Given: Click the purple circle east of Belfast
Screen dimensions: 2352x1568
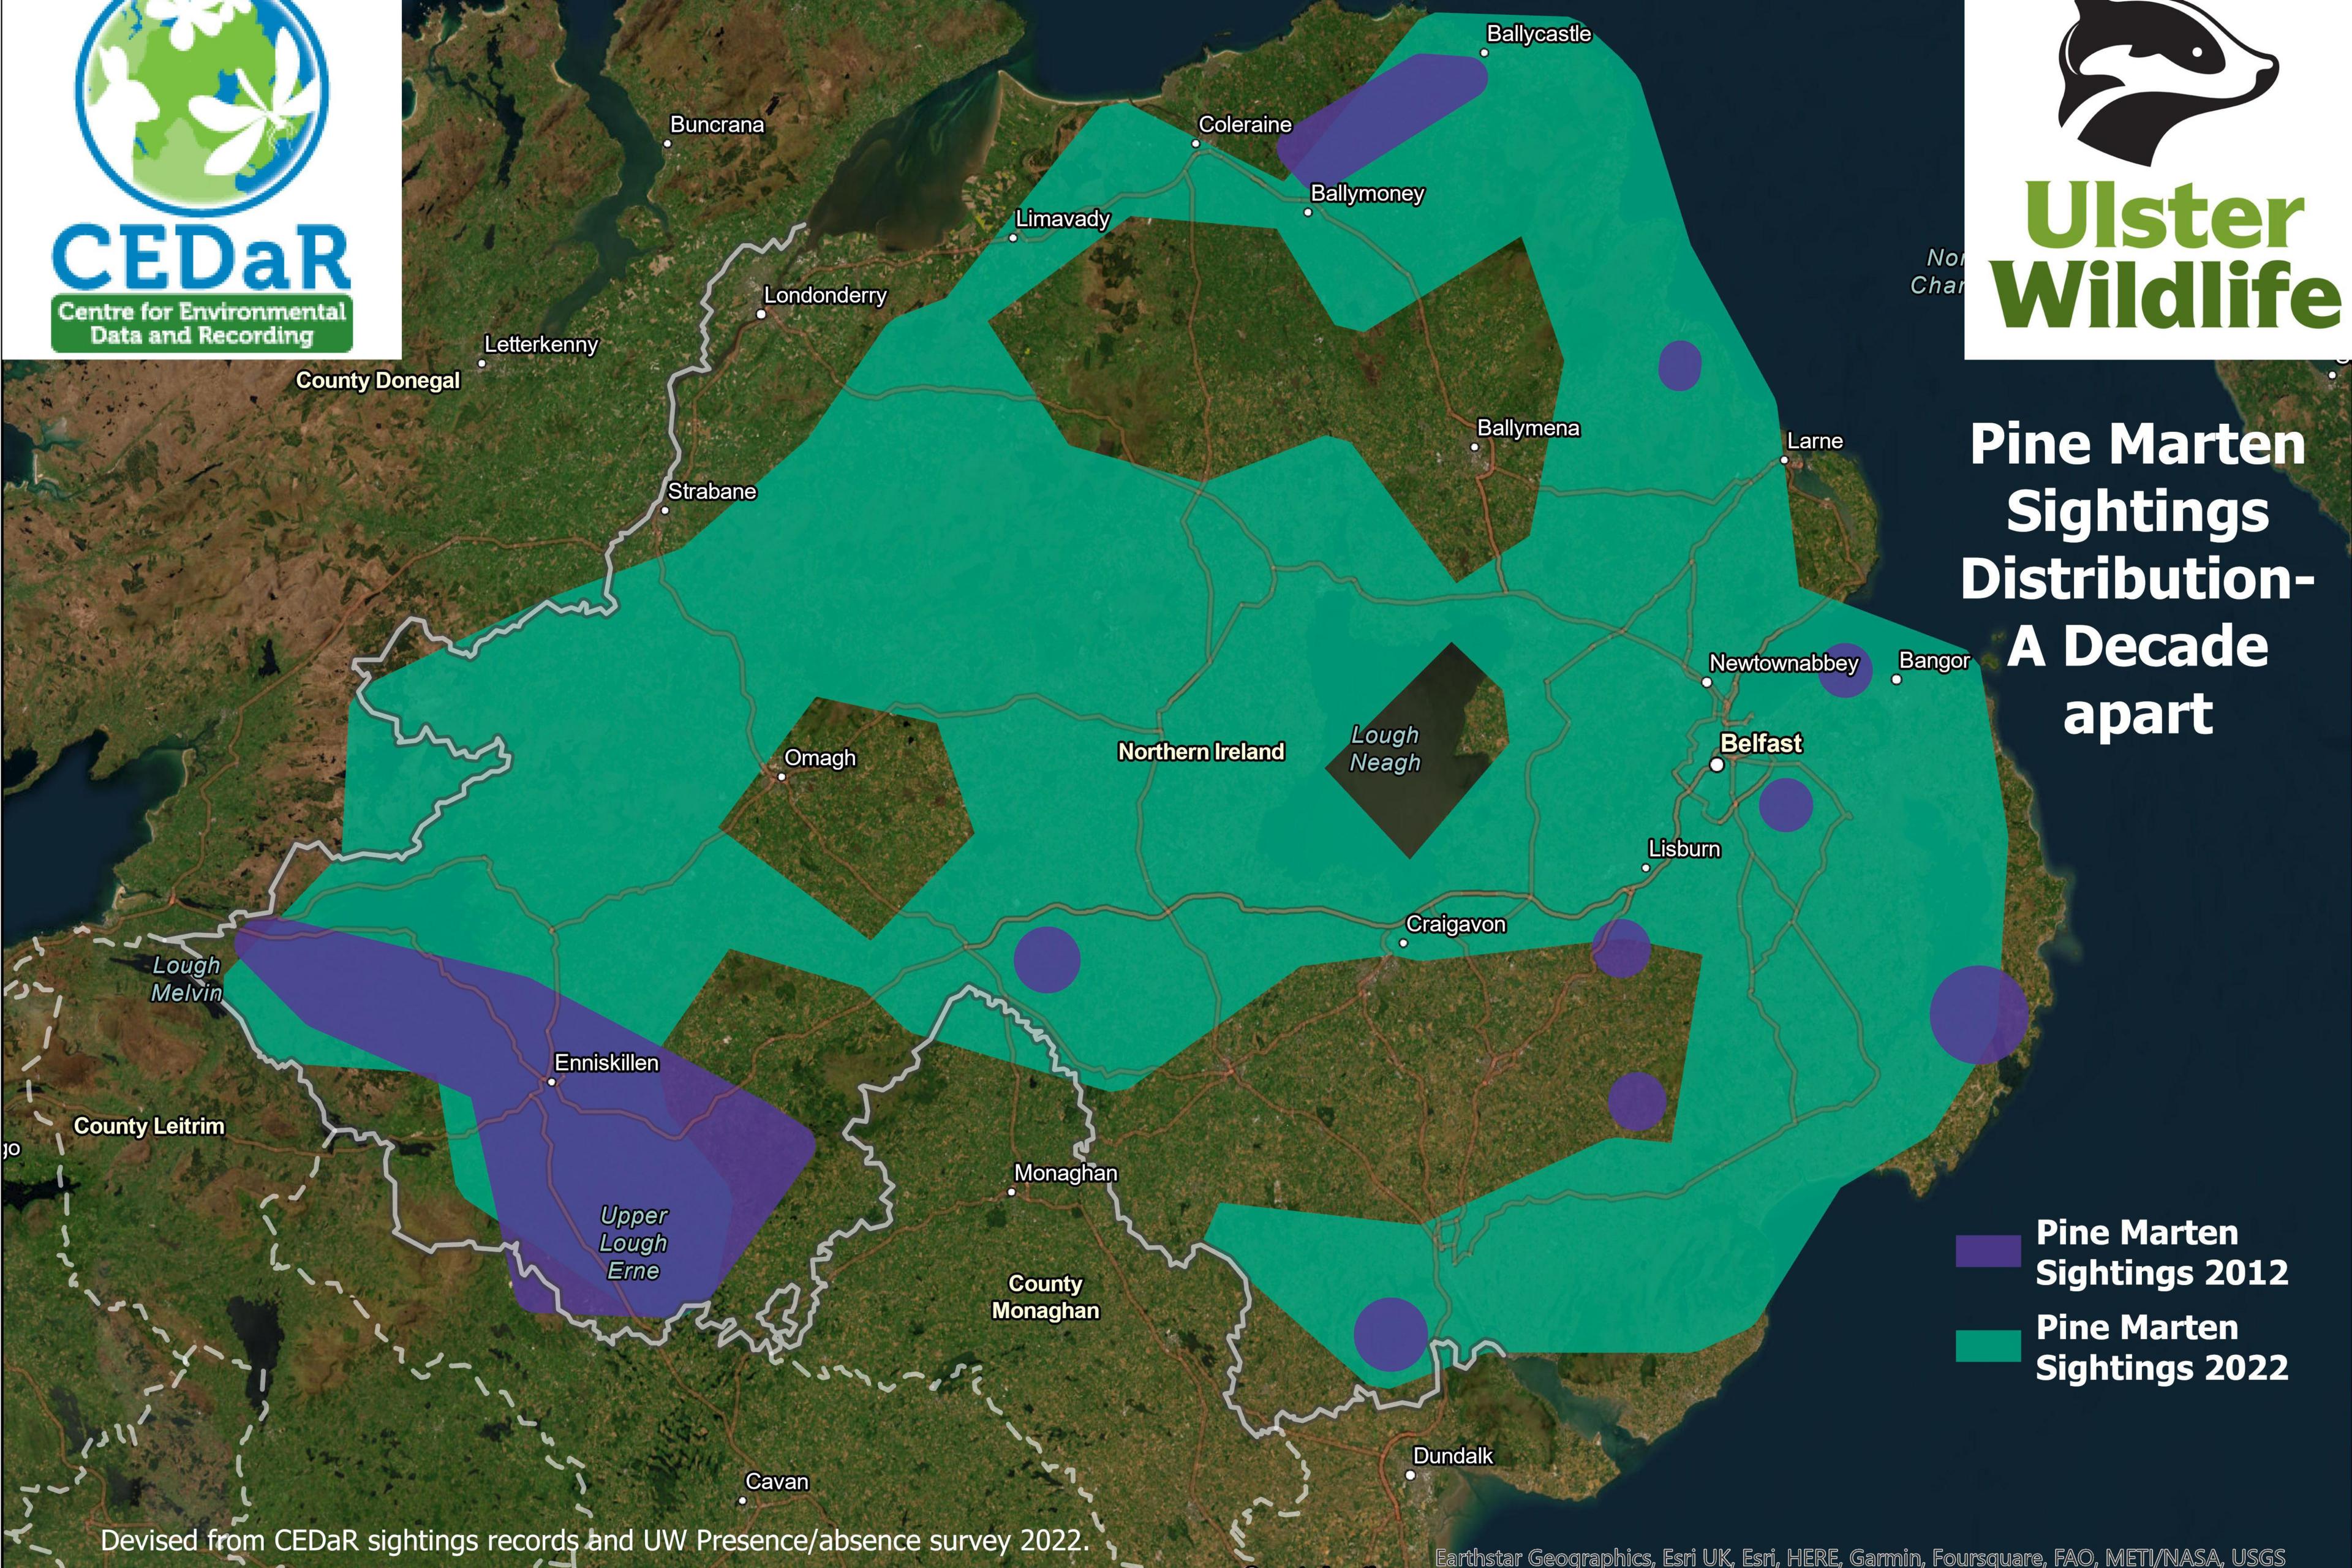Looking at the screenshot, I should coord(1785,804).
